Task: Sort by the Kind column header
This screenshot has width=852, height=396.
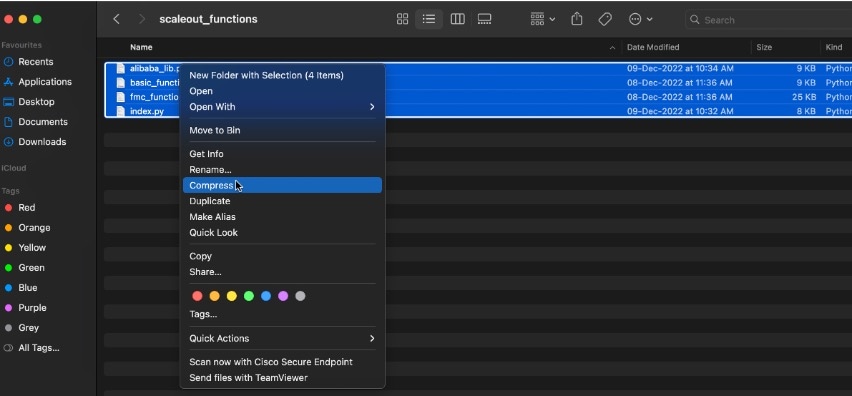Action: point(834,47)
